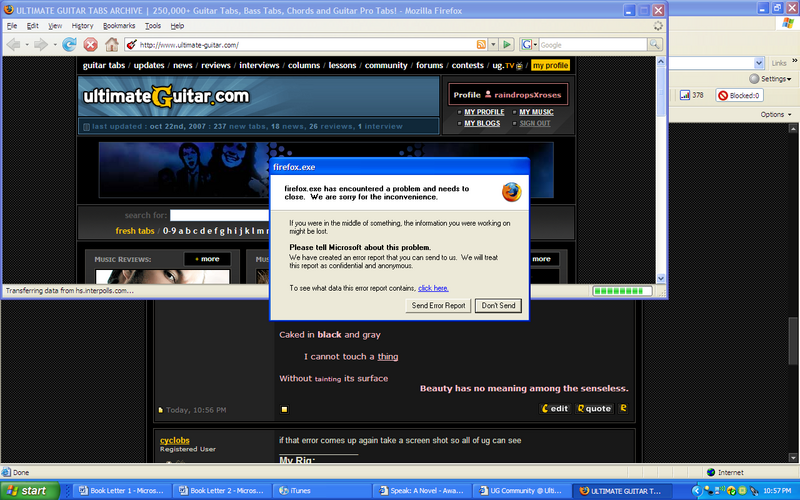Open the address bar history dropdown
This screenshot has width=800, height=500.
493,45
